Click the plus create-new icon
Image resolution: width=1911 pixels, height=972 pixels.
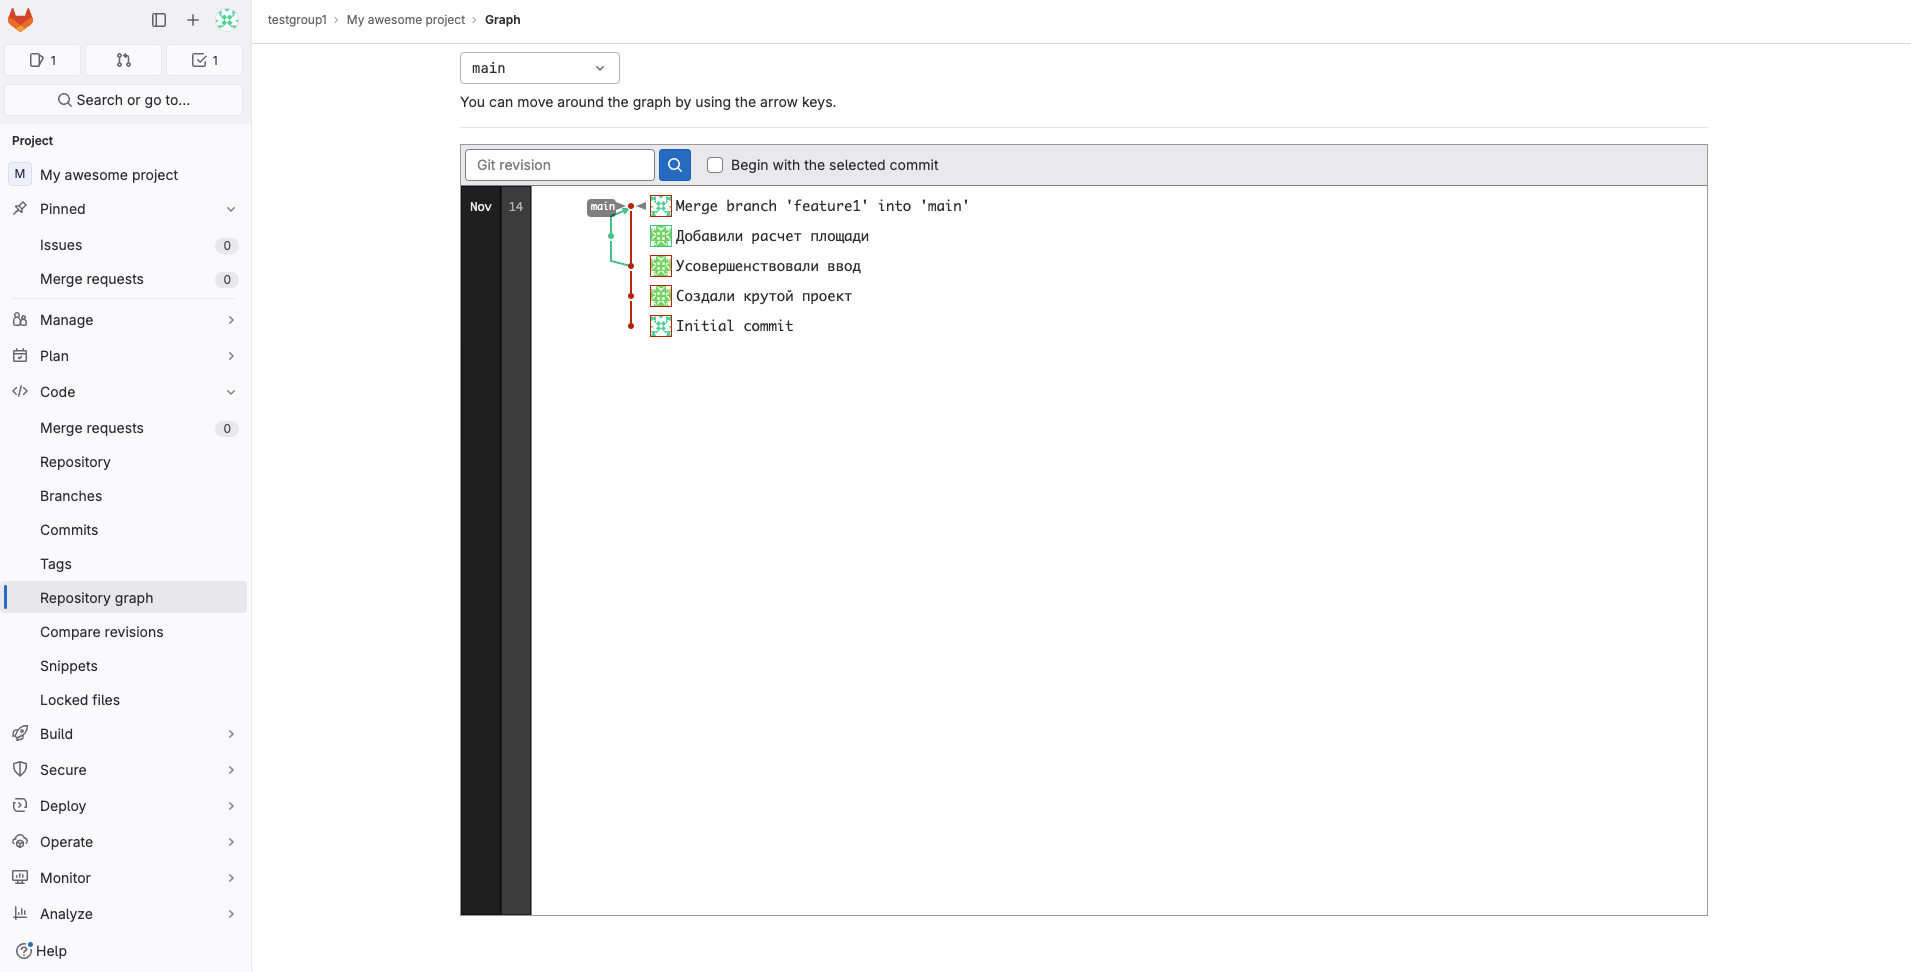point(193,20)
